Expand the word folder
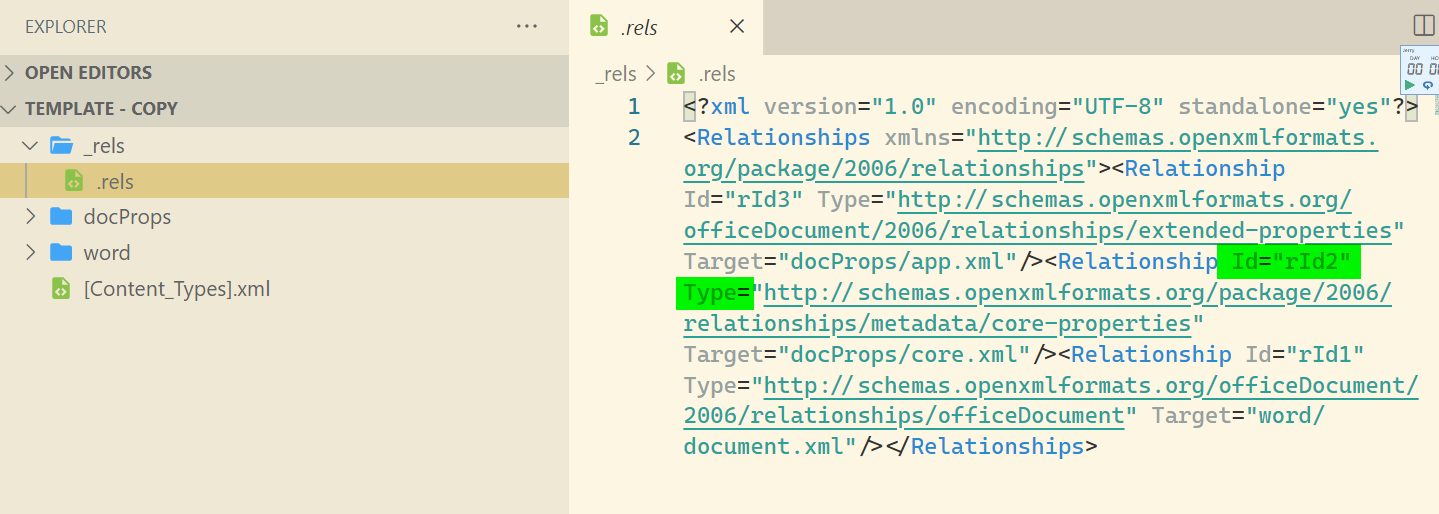 coord(30,253)
